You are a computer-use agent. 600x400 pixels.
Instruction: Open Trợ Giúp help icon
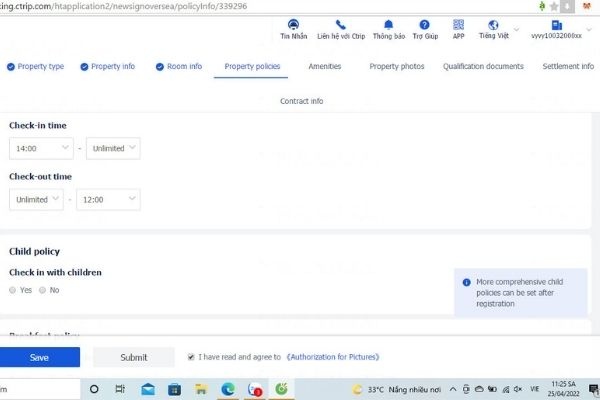pos(424,25)
